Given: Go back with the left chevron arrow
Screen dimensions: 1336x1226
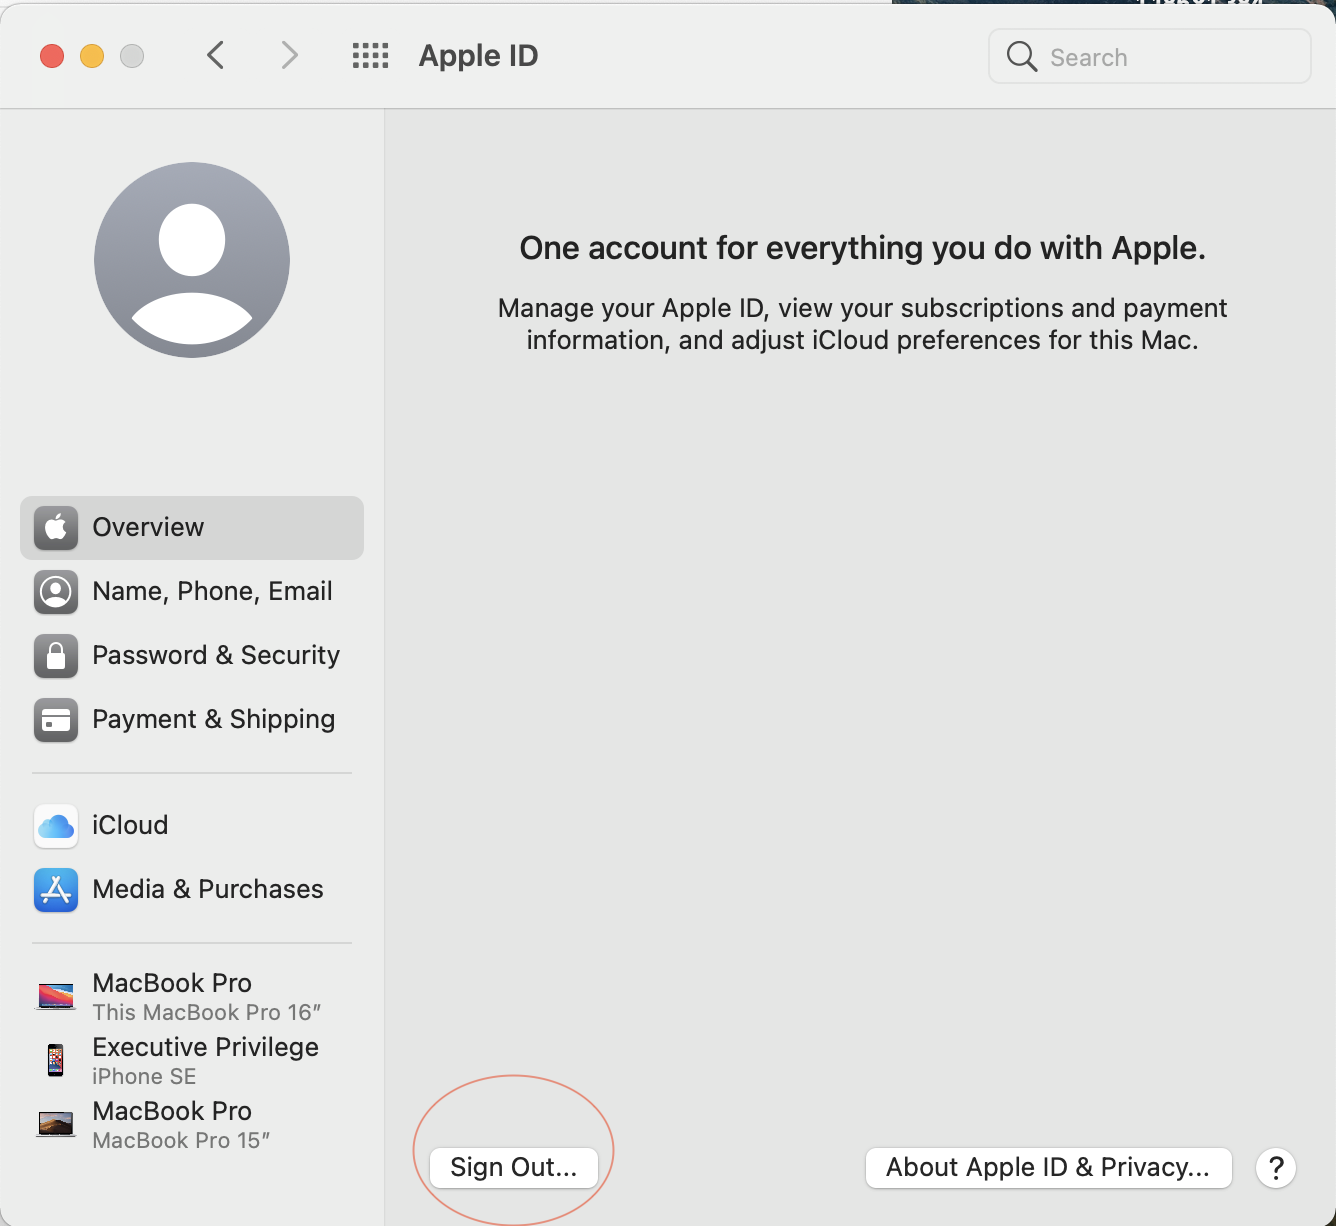Looking at the screenshot, I should click(215, 56).
